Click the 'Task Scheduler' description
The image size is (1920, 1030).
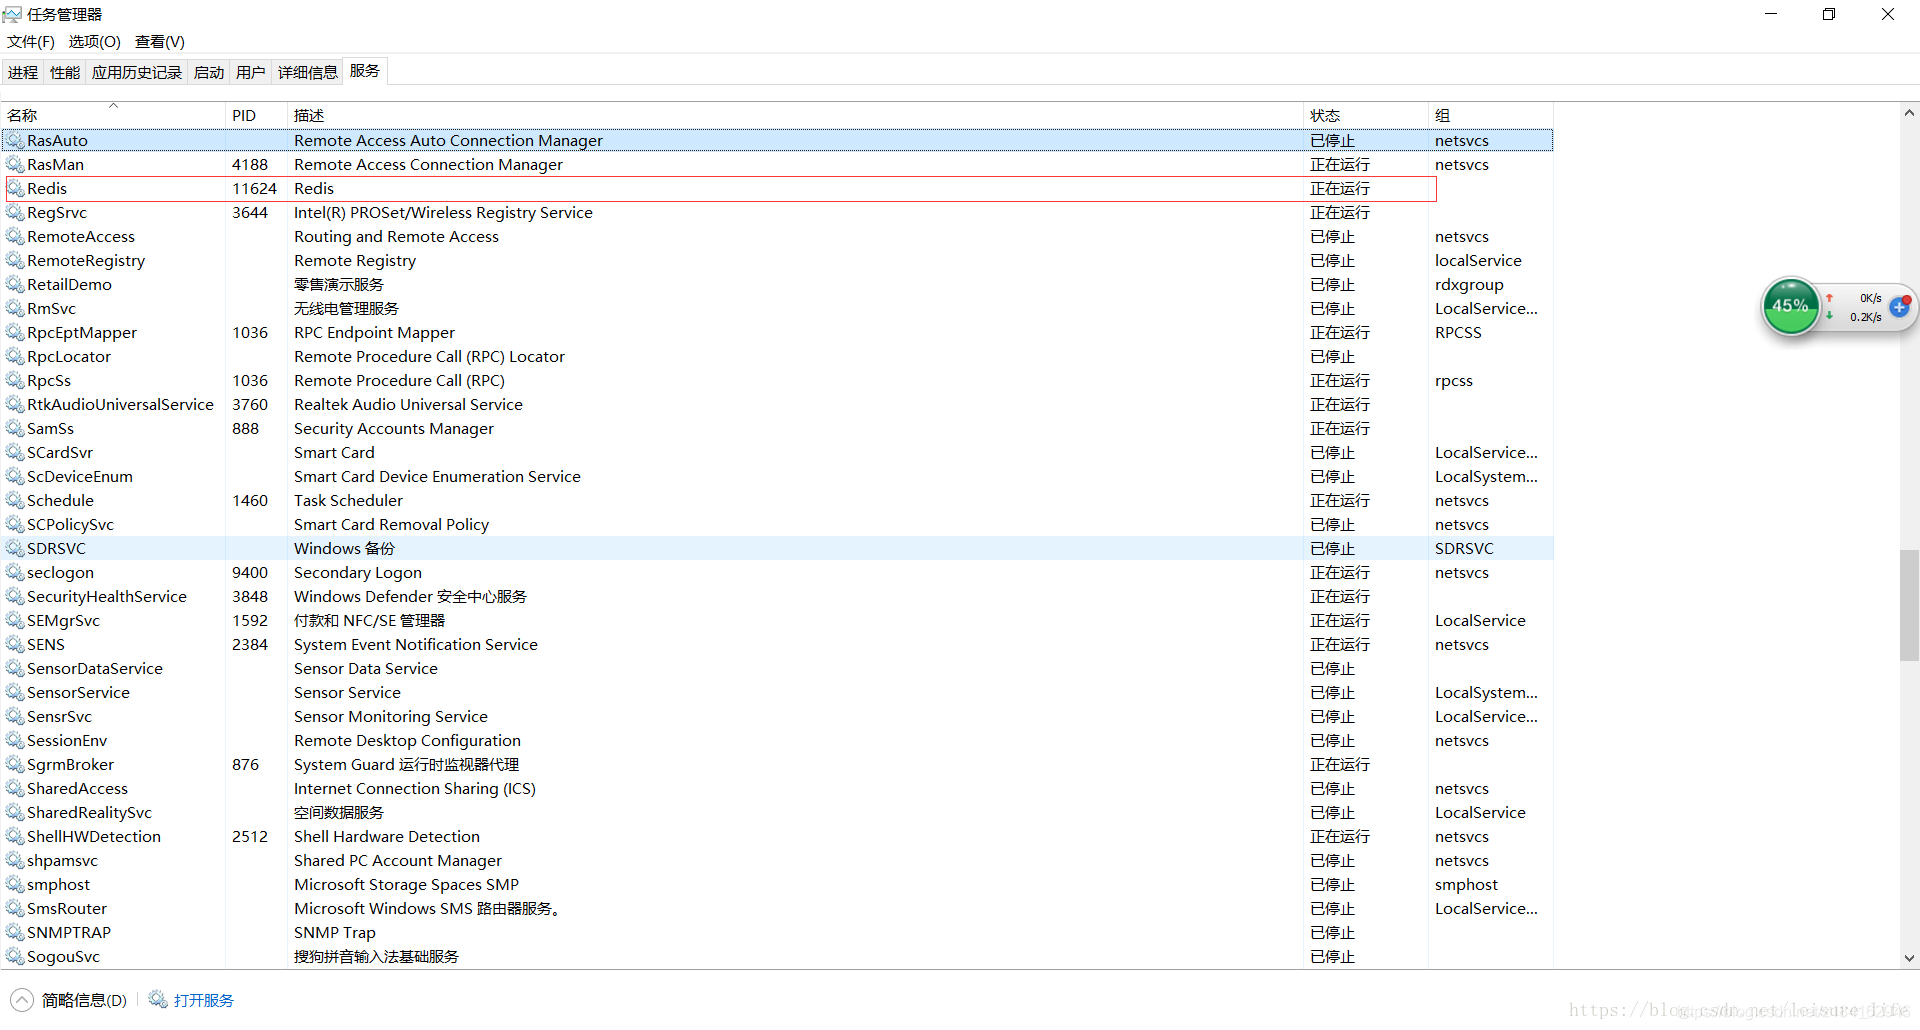[348, 501]
